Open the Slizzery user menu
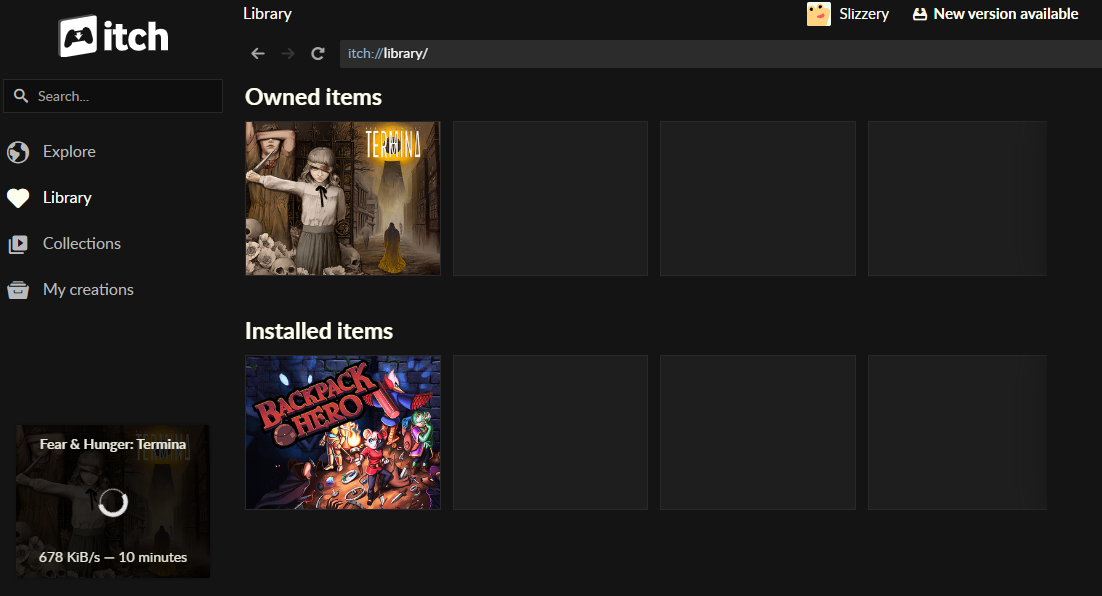Viewport: 1102px width, 596px height. pos(864,14)
